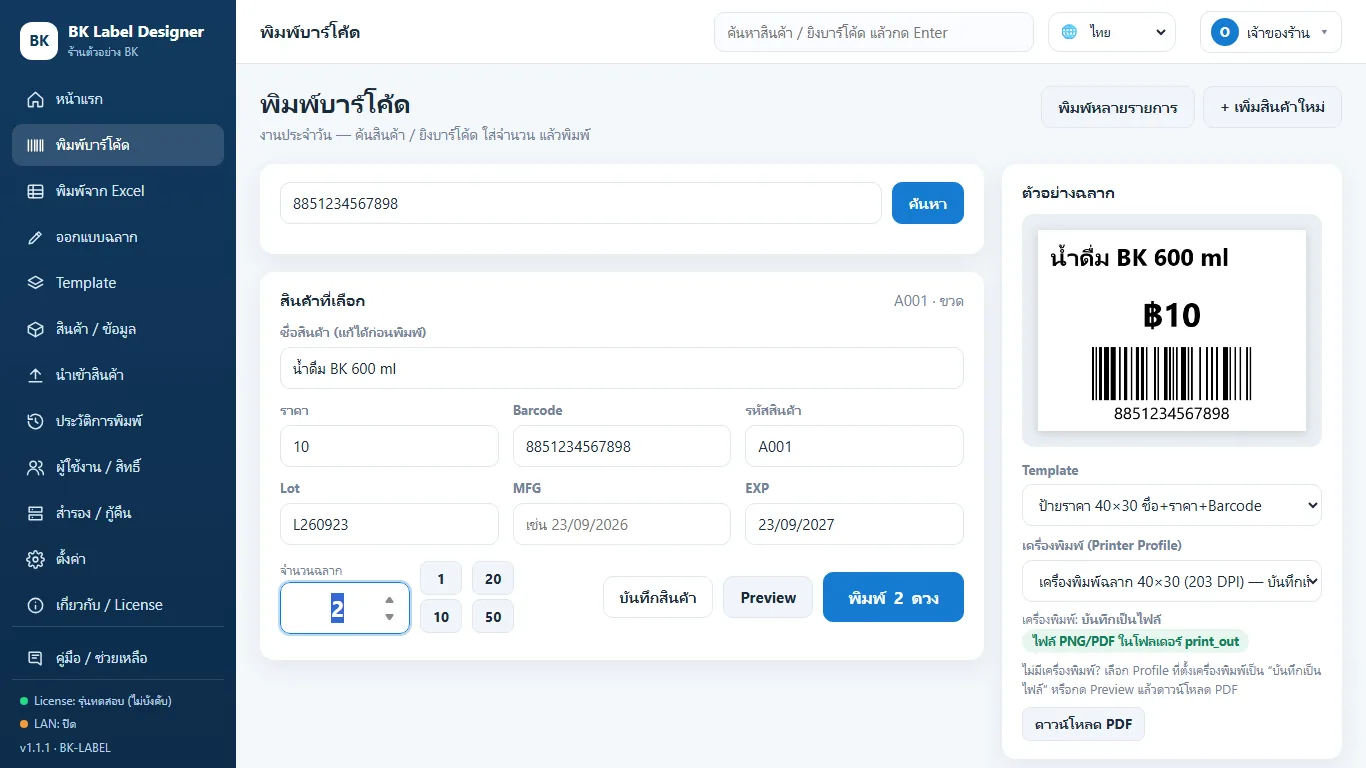Click the home icon beside หน้าแรก

(36, 99)
